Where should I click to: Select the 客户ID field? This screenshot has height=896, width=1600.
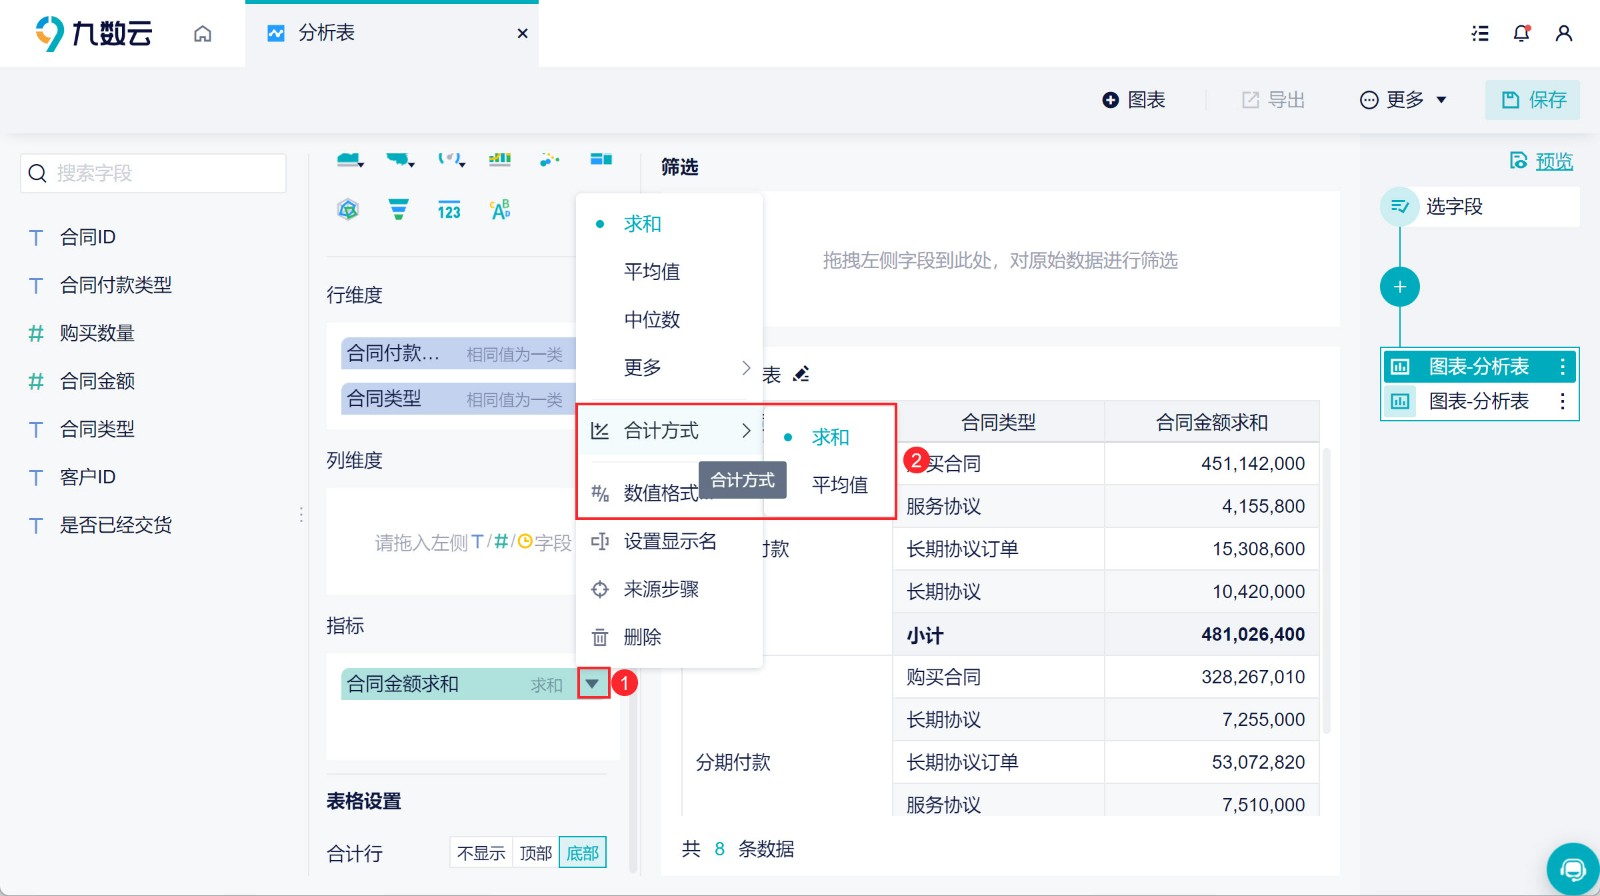click(88, 477)
